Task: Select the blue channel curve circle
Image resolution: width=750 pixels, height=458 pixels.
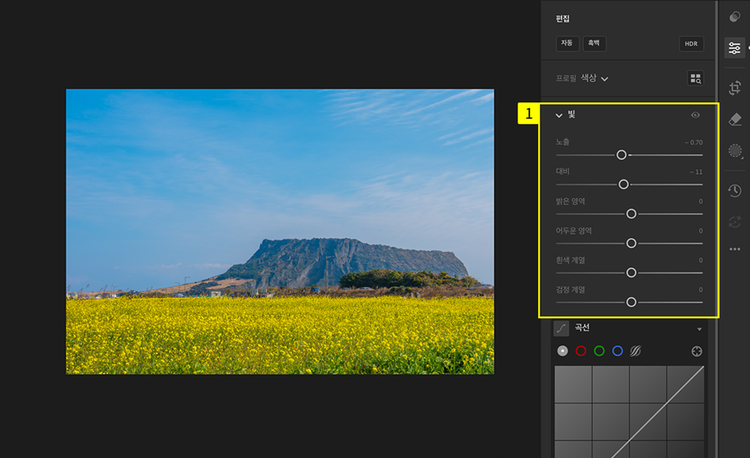Action: pyautogui.click(x=617, y=351)
